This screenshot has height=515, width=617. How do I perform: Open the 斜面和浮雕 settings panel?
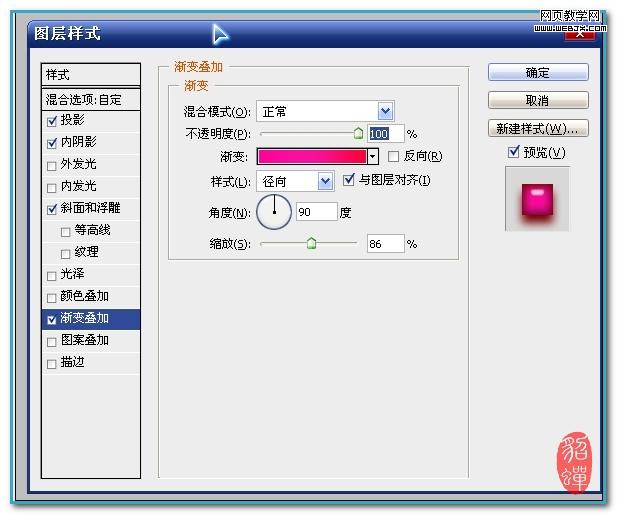91,208
